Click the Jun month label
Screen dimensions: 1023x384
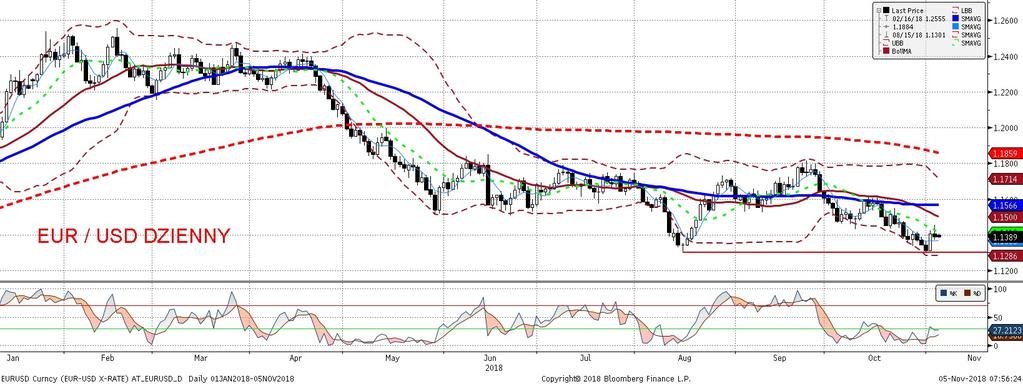[490, 358]
